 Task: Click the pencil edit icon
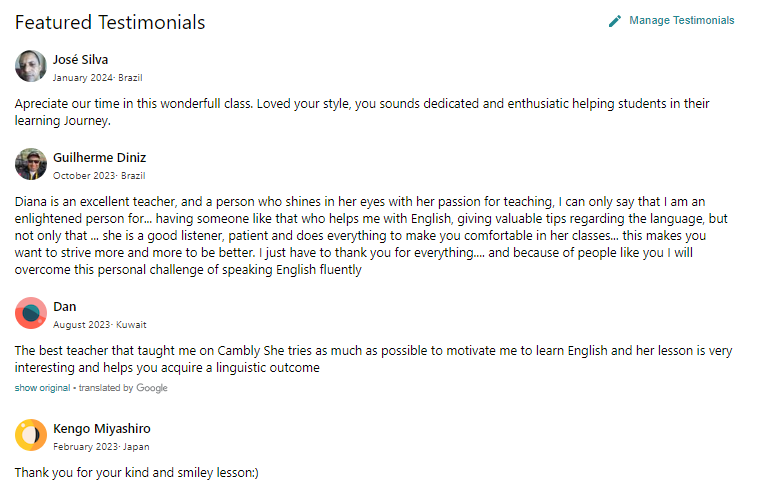click(615, 21)
